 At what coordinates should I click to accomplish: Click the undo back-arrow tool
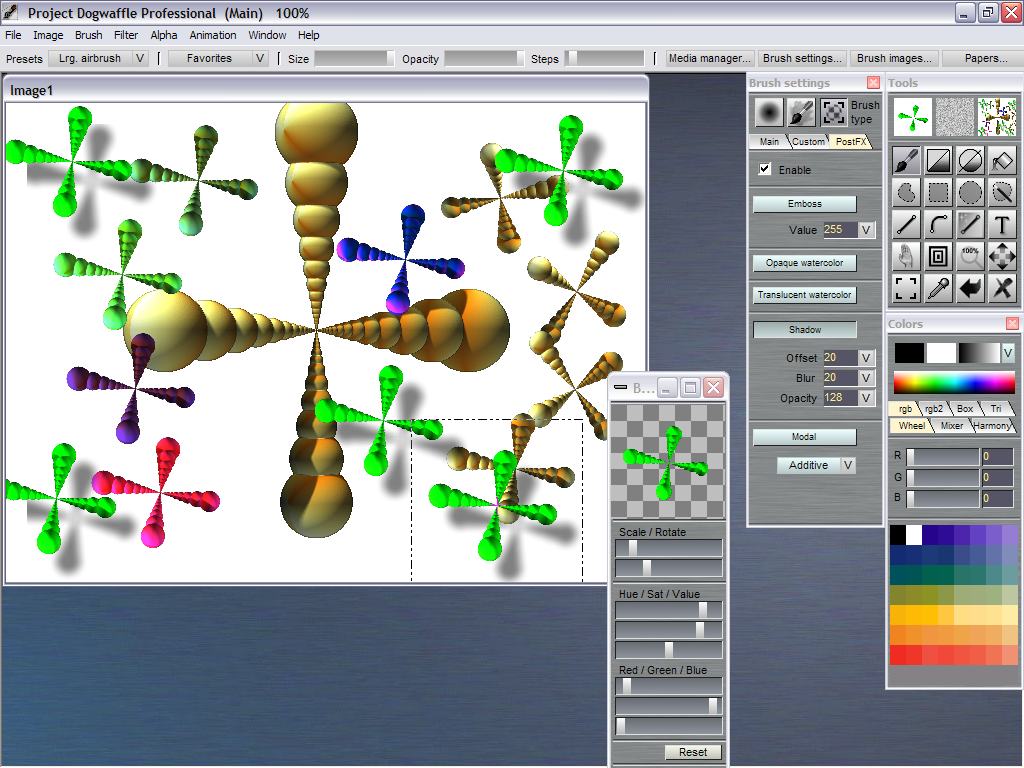970,288
